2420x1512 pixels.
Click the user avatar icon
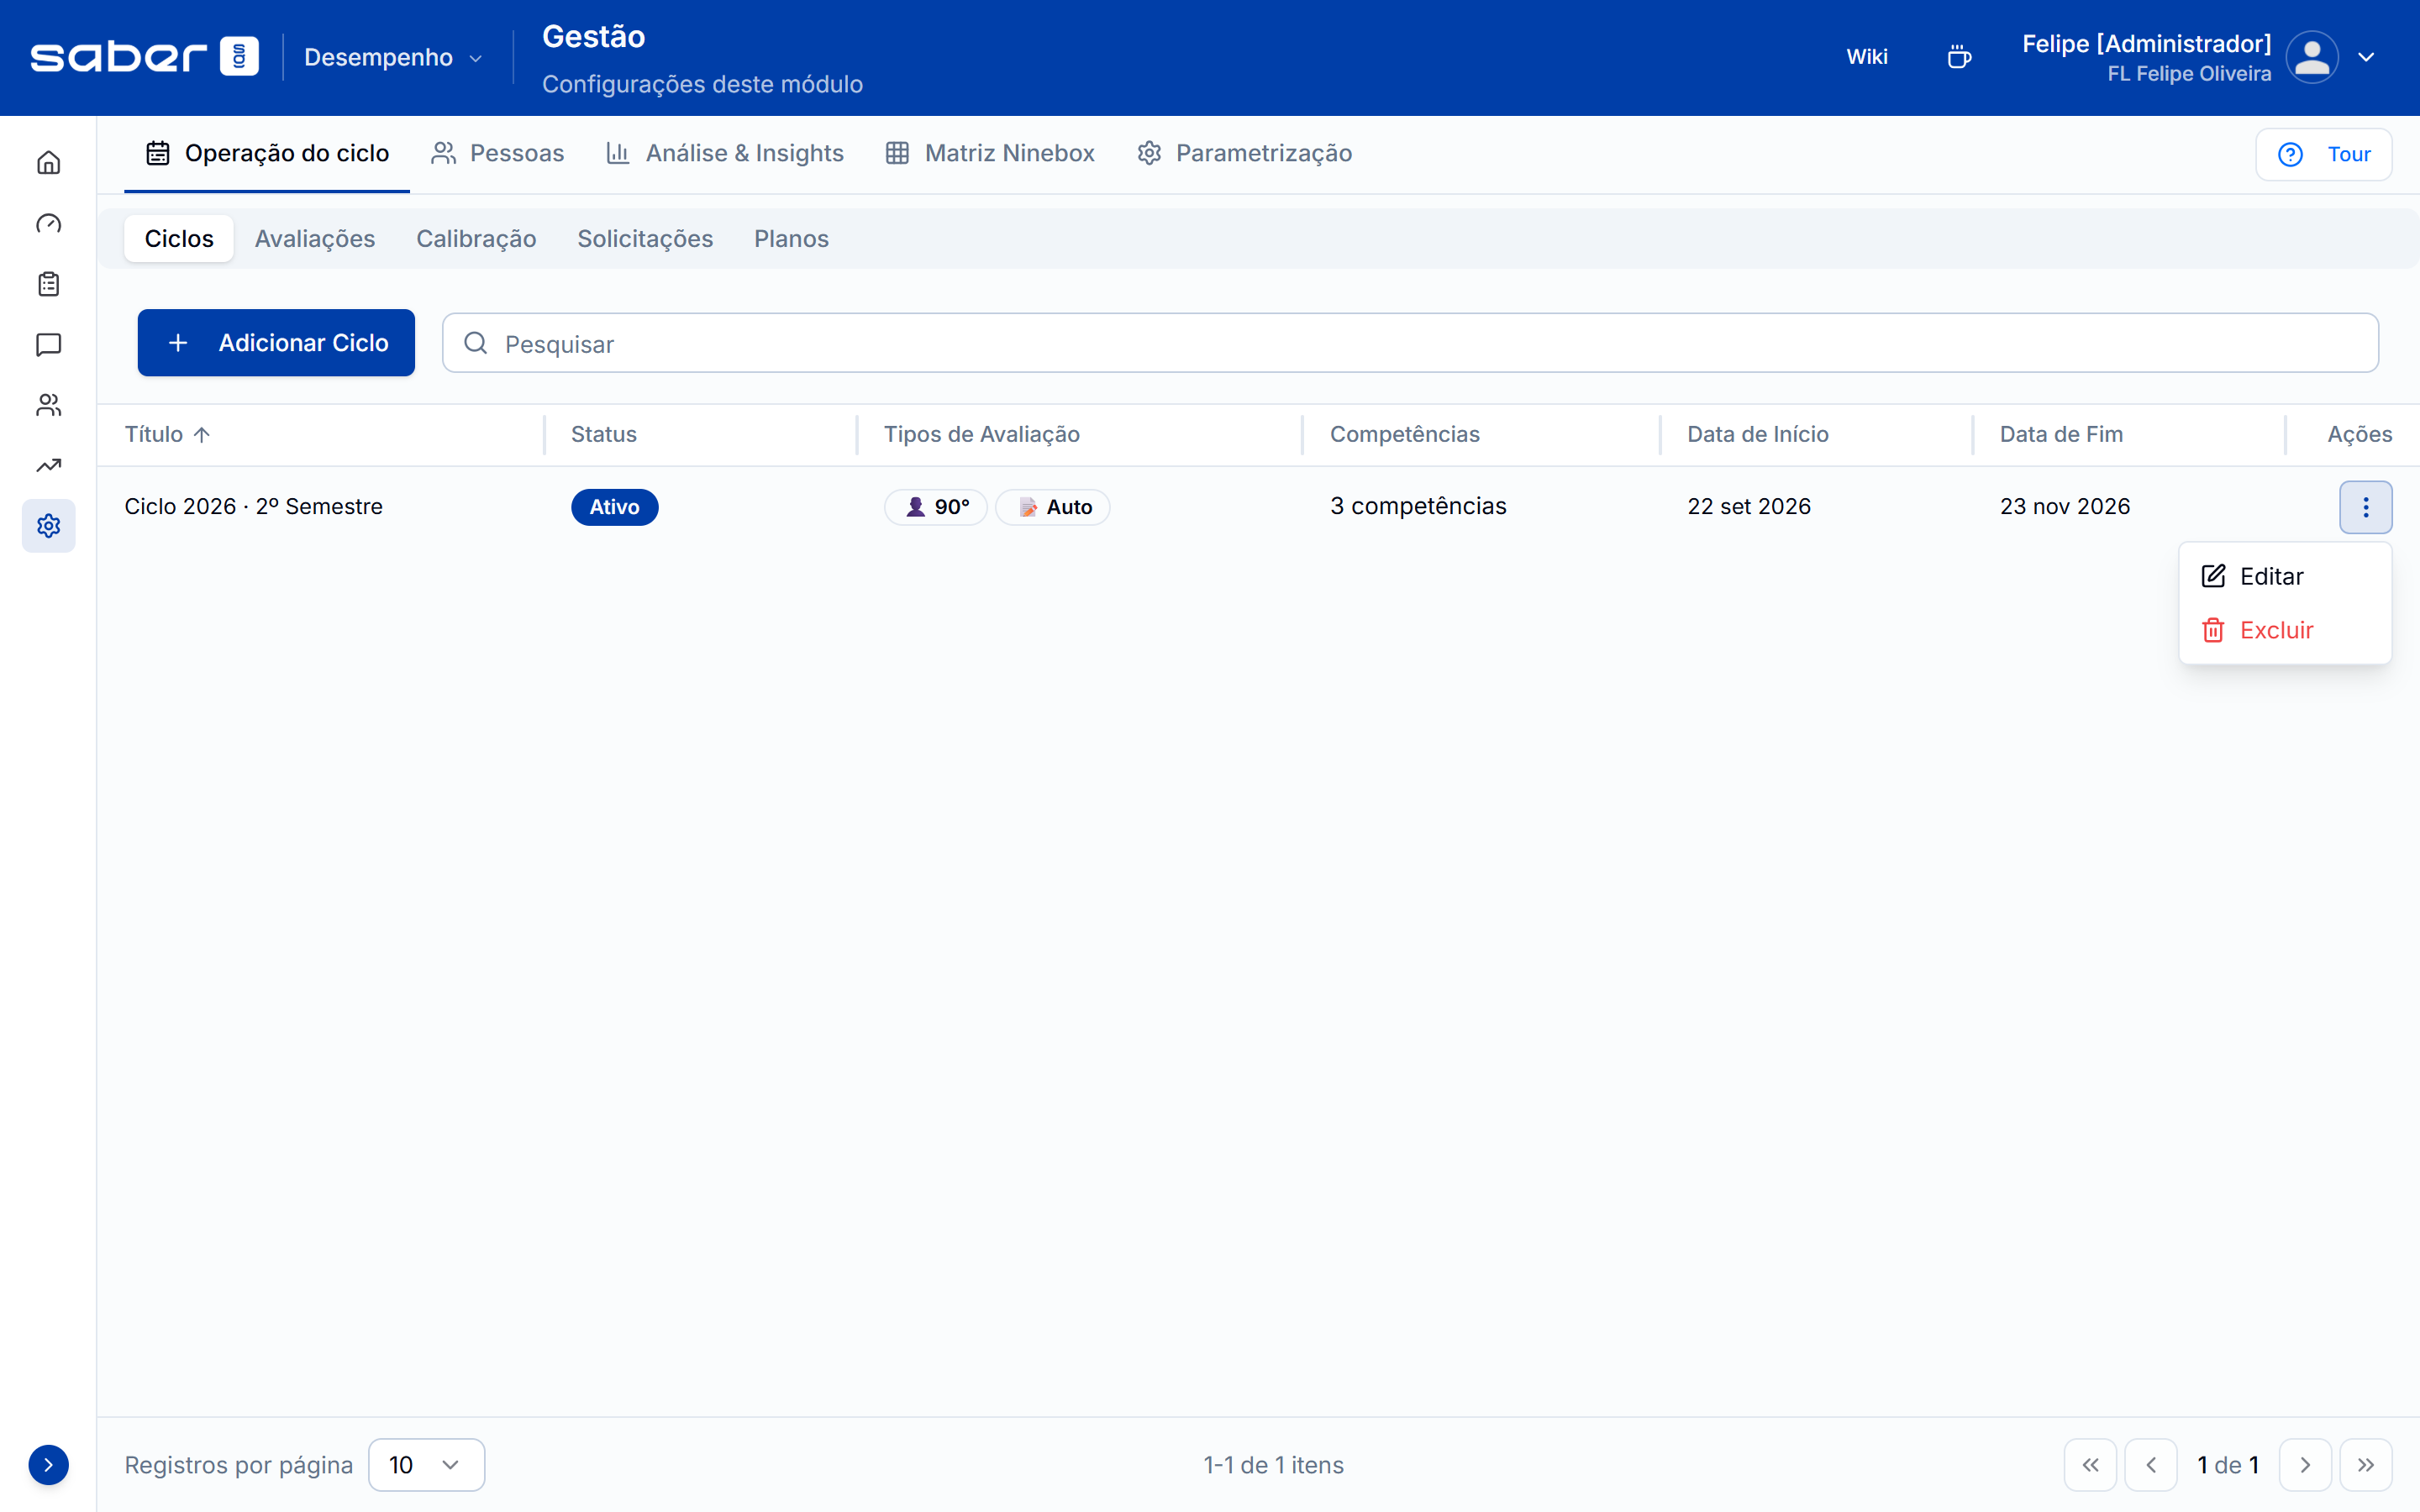(2312, 57)
